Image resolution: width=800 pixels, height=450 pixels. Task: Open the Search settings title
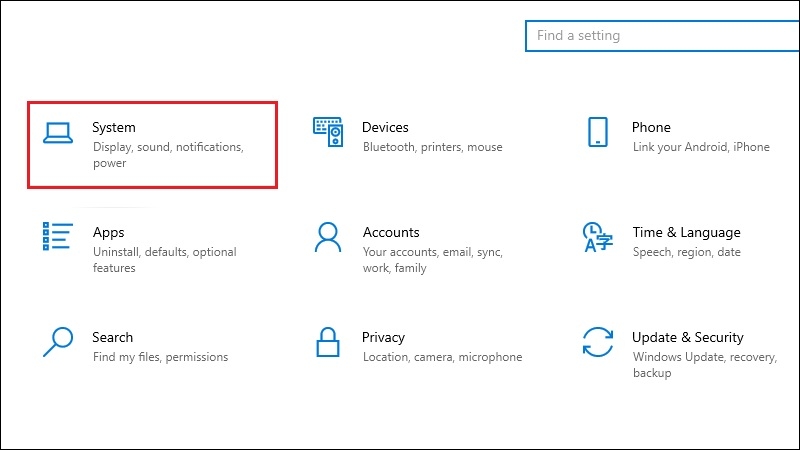point(112,337)
